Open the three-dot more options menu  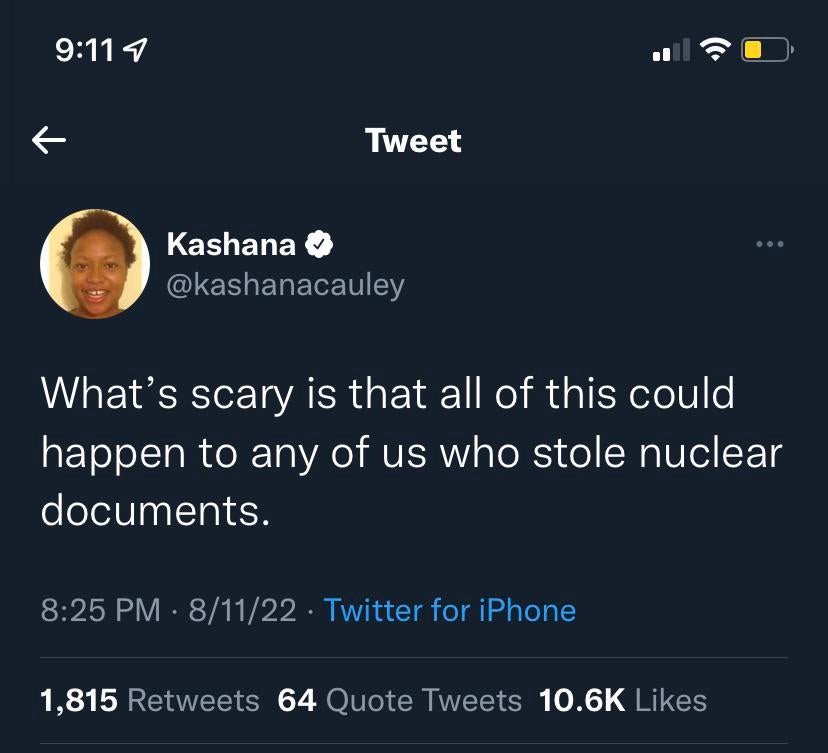point(769,244)
